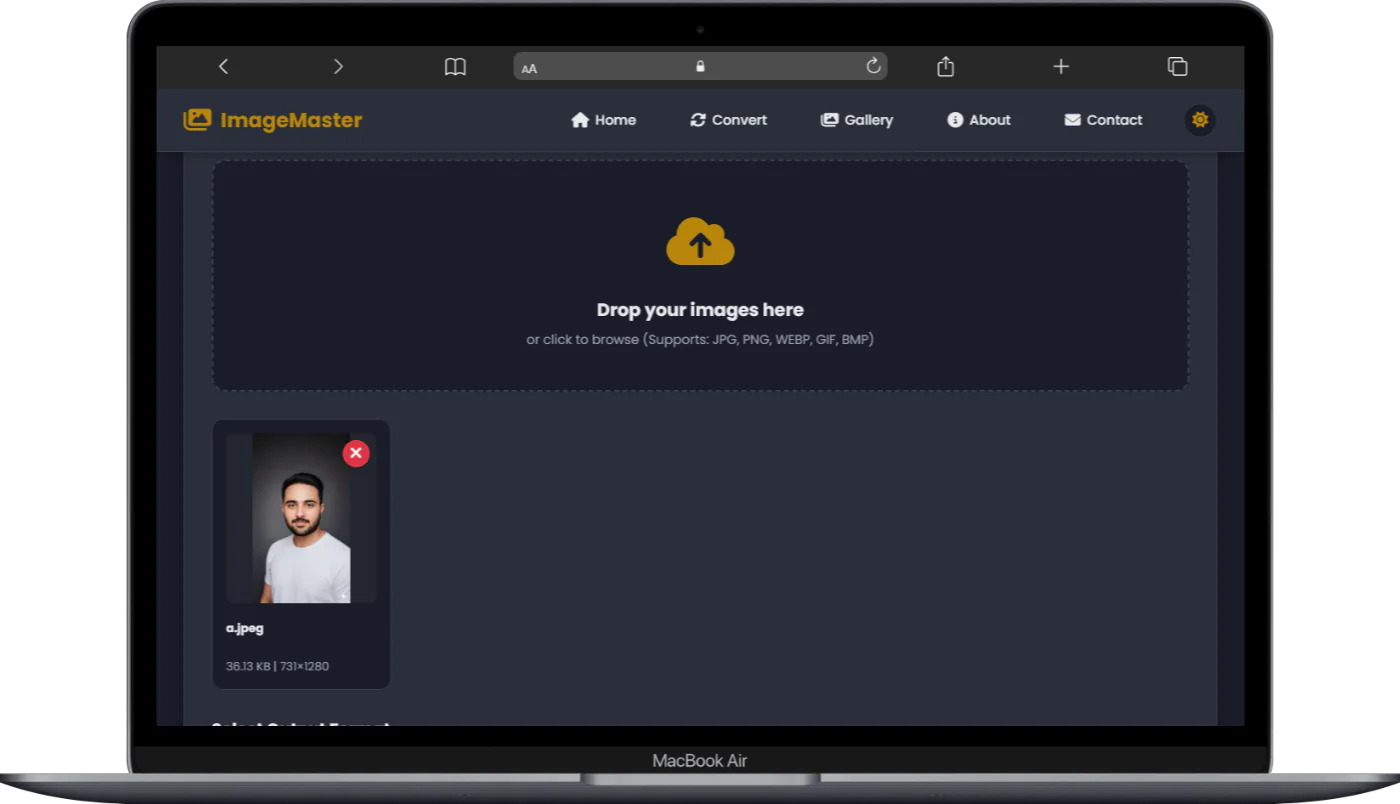1400x804 pixels.
Task: Select the a.jpeg portrait thumbnail
Action: (x=301, y=530)
